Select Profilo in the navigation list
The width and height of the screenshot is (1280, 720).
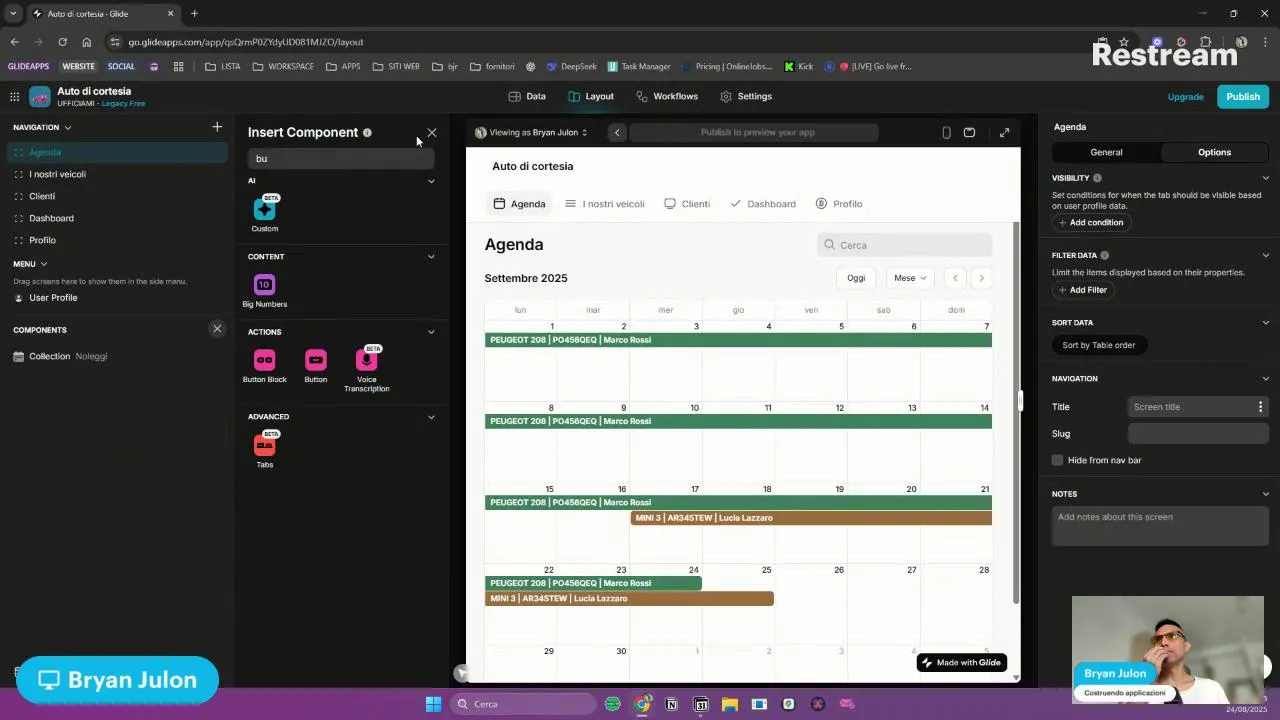click(116, 240)
